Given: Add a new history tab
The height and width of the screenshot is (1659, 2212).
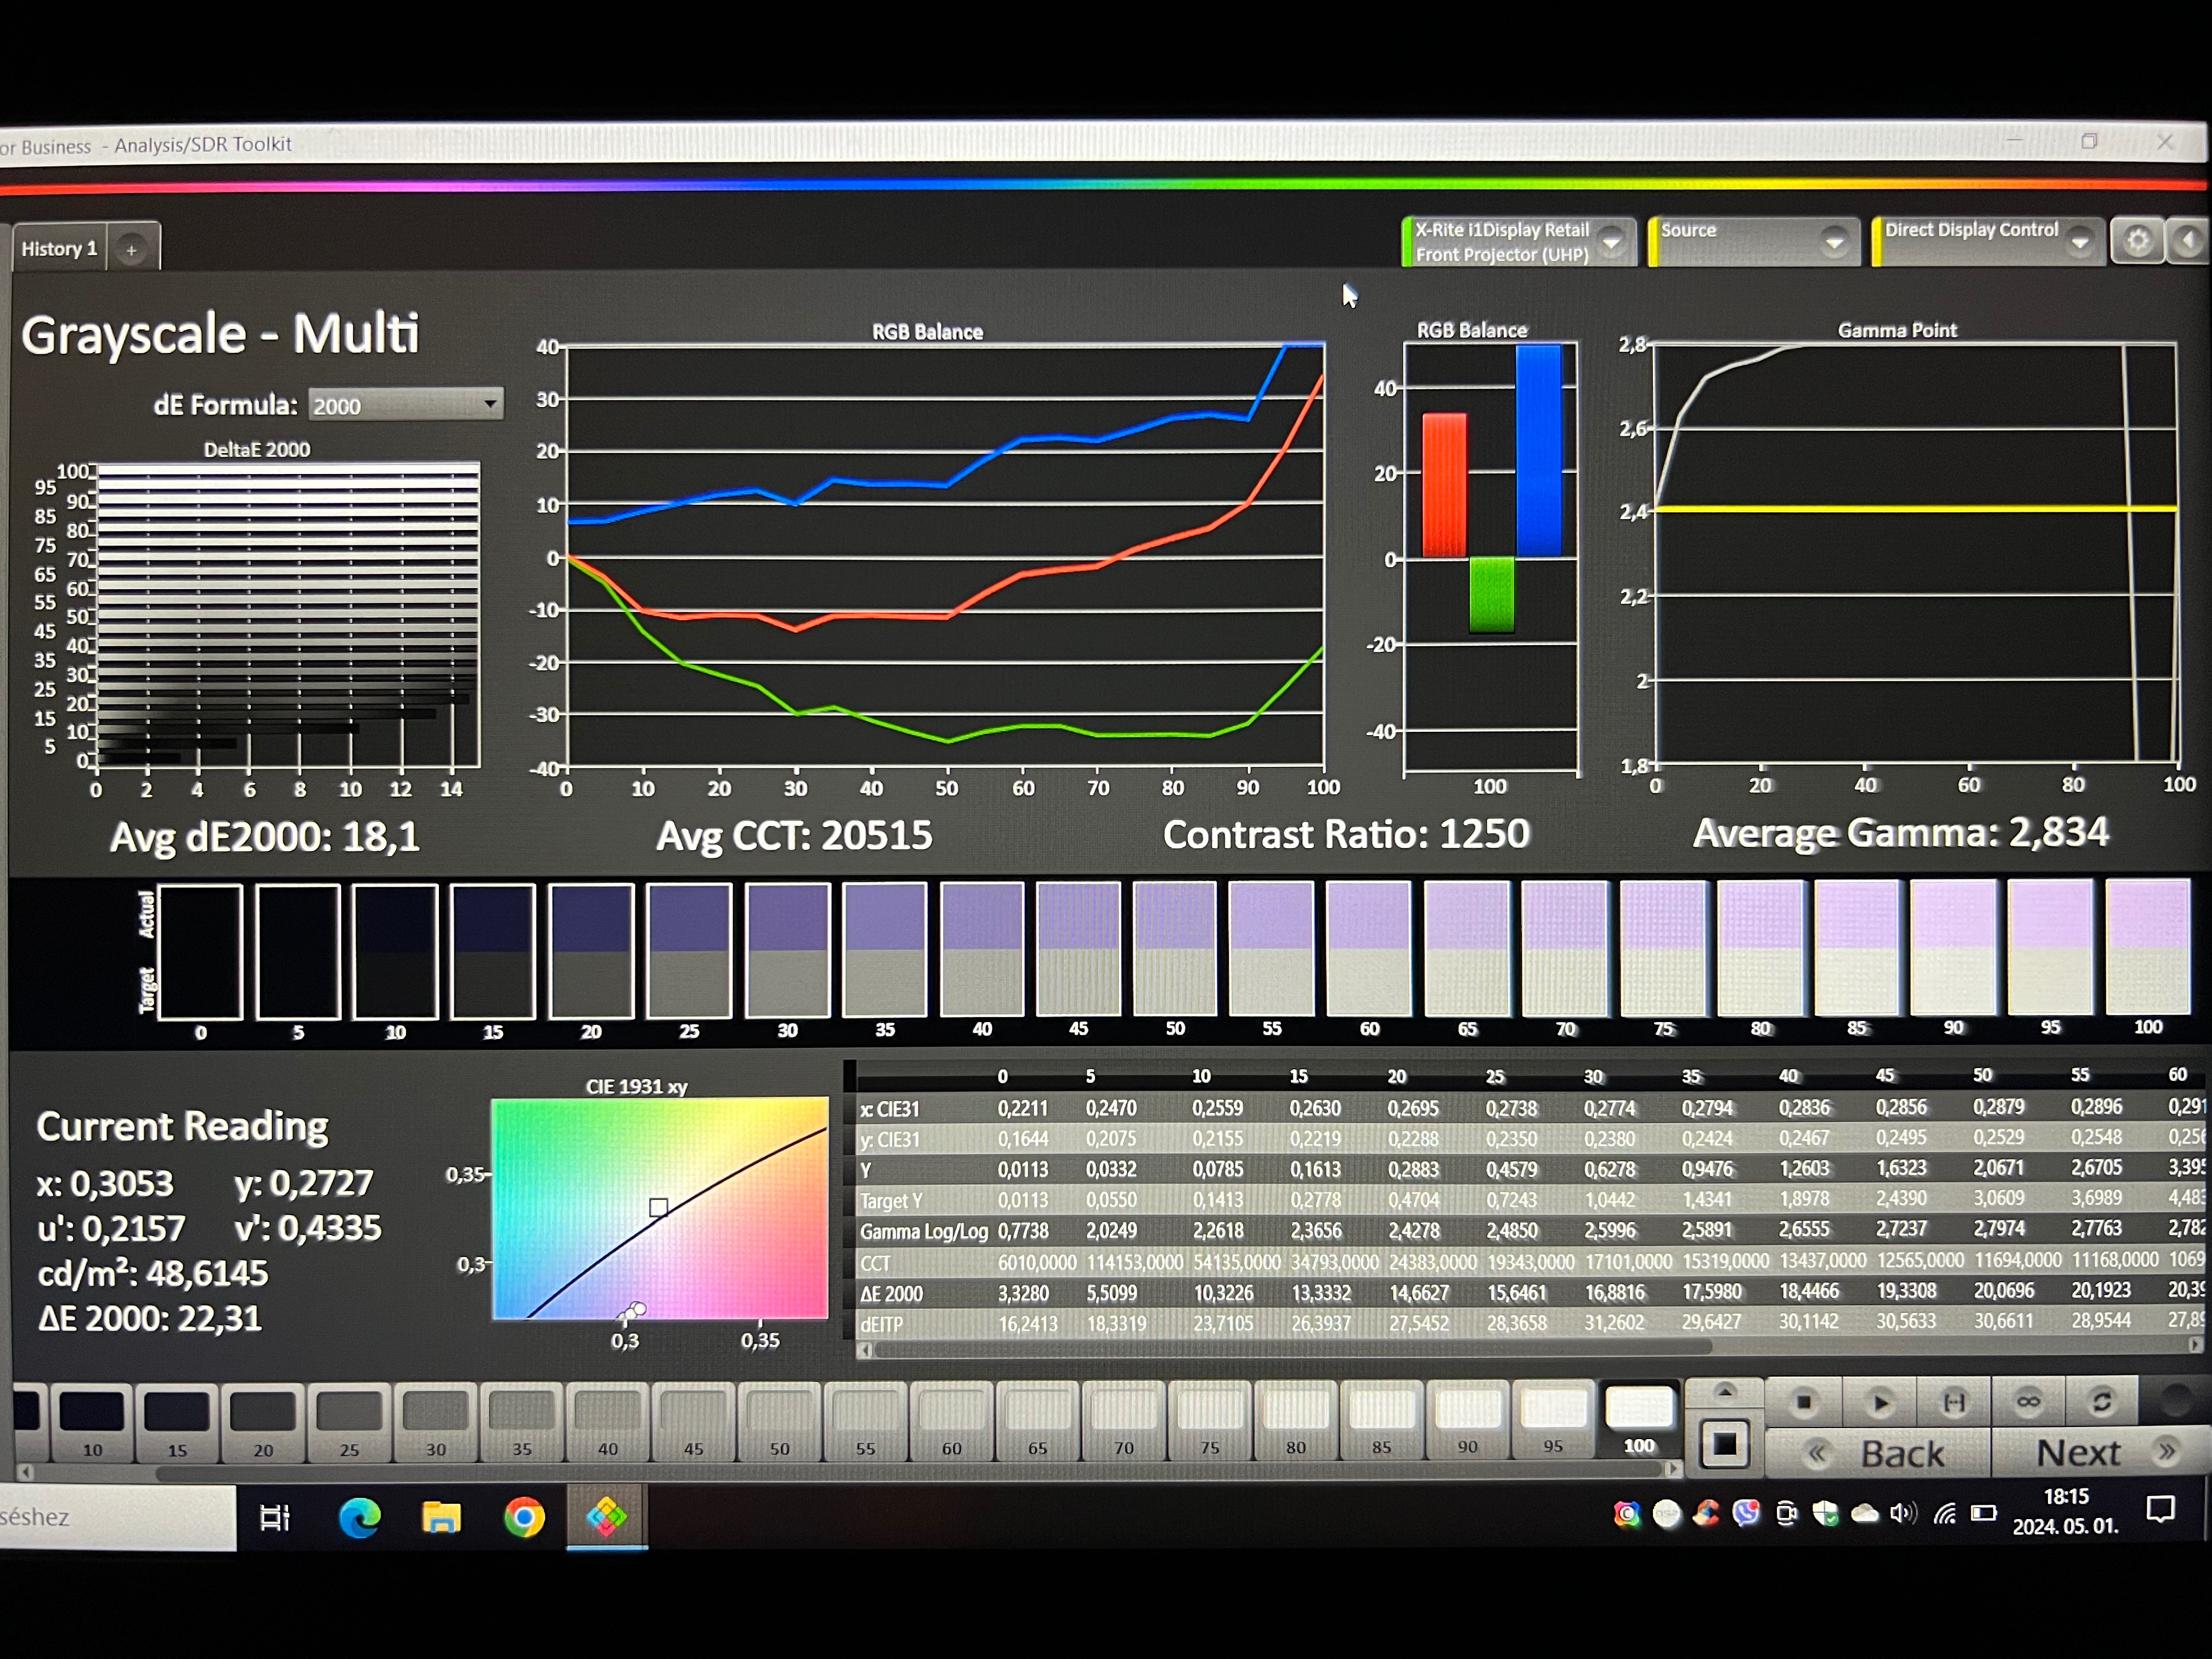Looking at the screenshot, I should 131,250.
